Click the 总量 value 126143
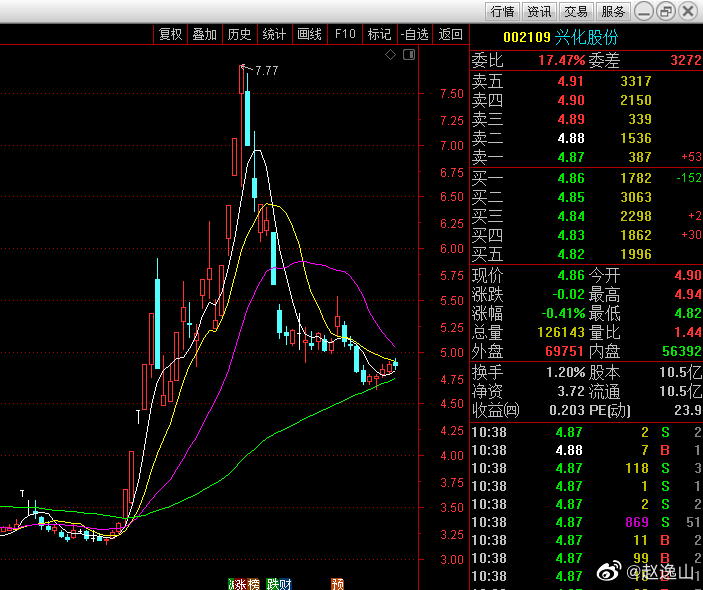This screenshot has height=590, width=703. (561, 332)
